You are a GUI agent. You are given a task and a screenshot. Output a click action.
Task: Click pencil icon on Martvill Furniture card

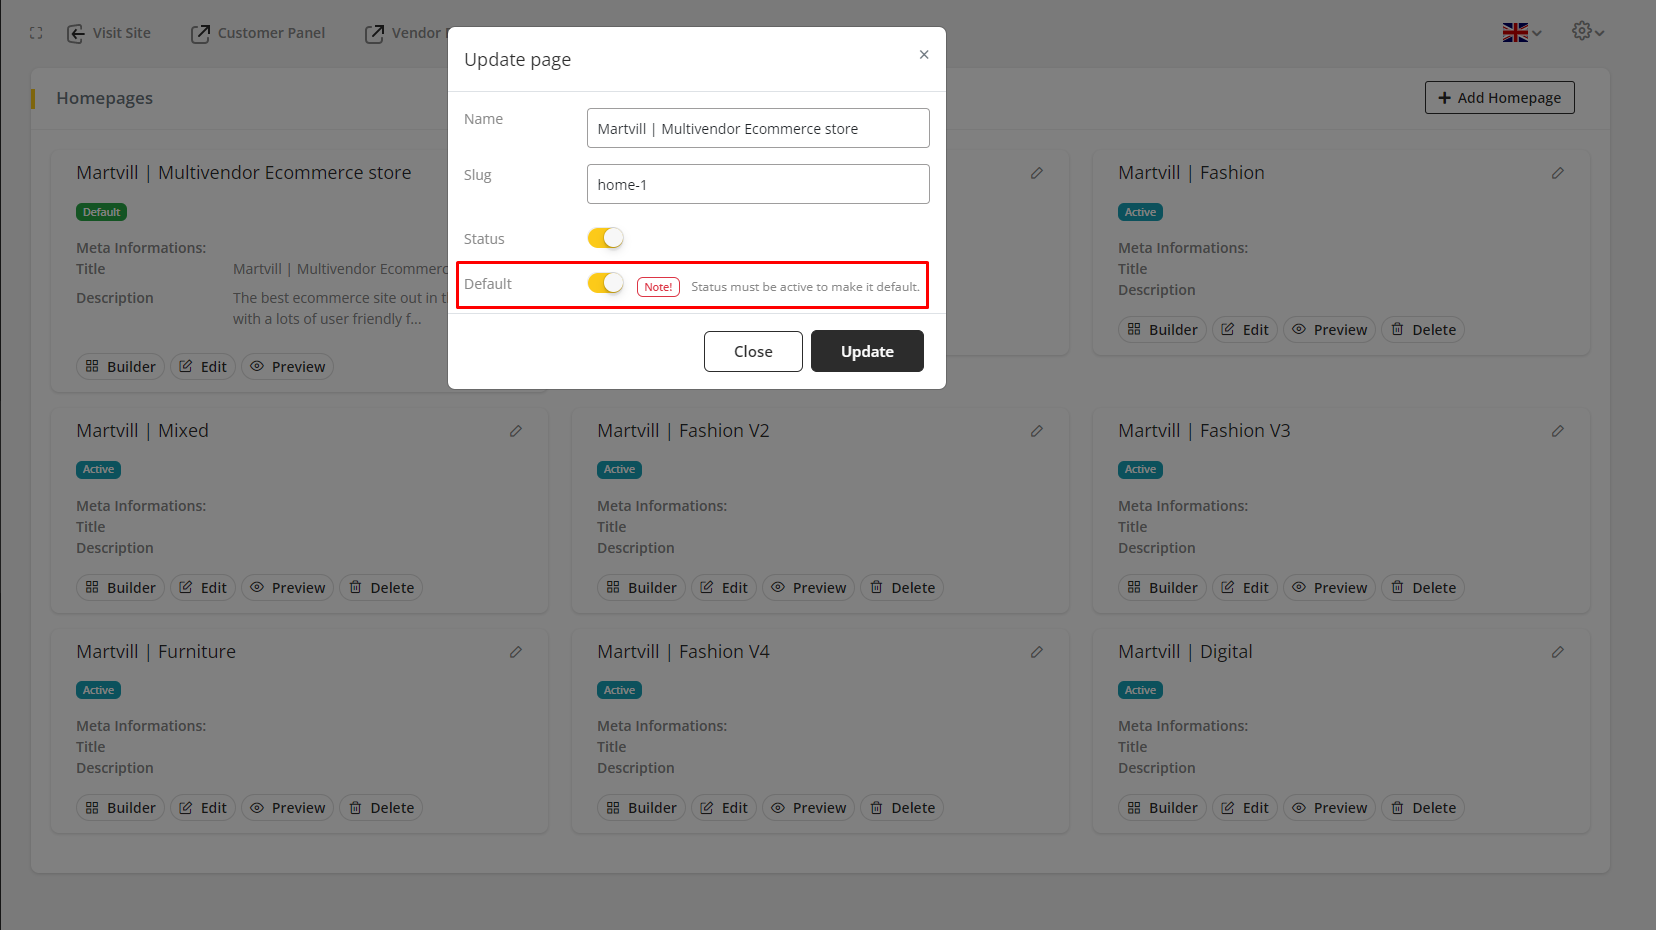click(x=515, y=652)
